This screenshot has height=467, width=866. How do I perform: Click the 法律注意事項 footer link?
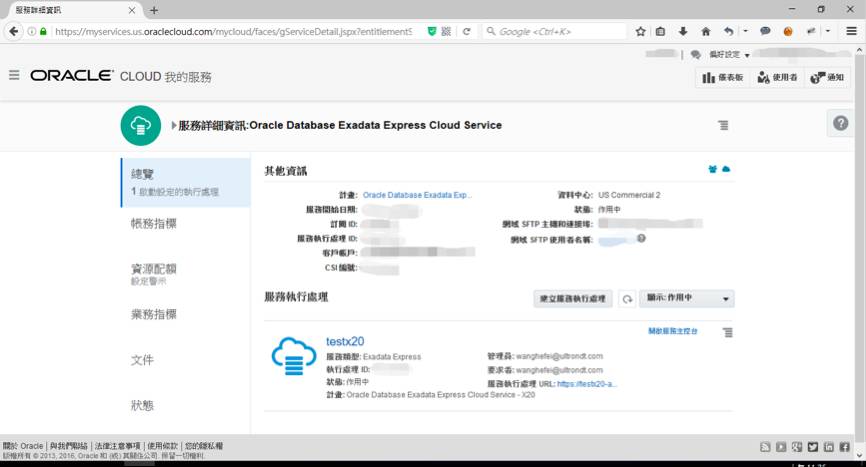point(118,445)
